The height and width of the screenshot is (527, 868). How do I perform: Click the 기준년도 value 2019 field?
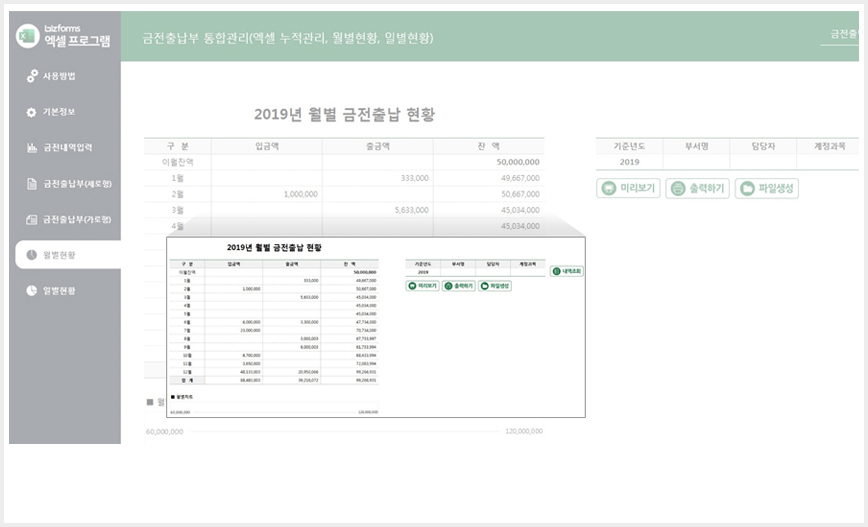pyautogui.click(x=629, y=162)
